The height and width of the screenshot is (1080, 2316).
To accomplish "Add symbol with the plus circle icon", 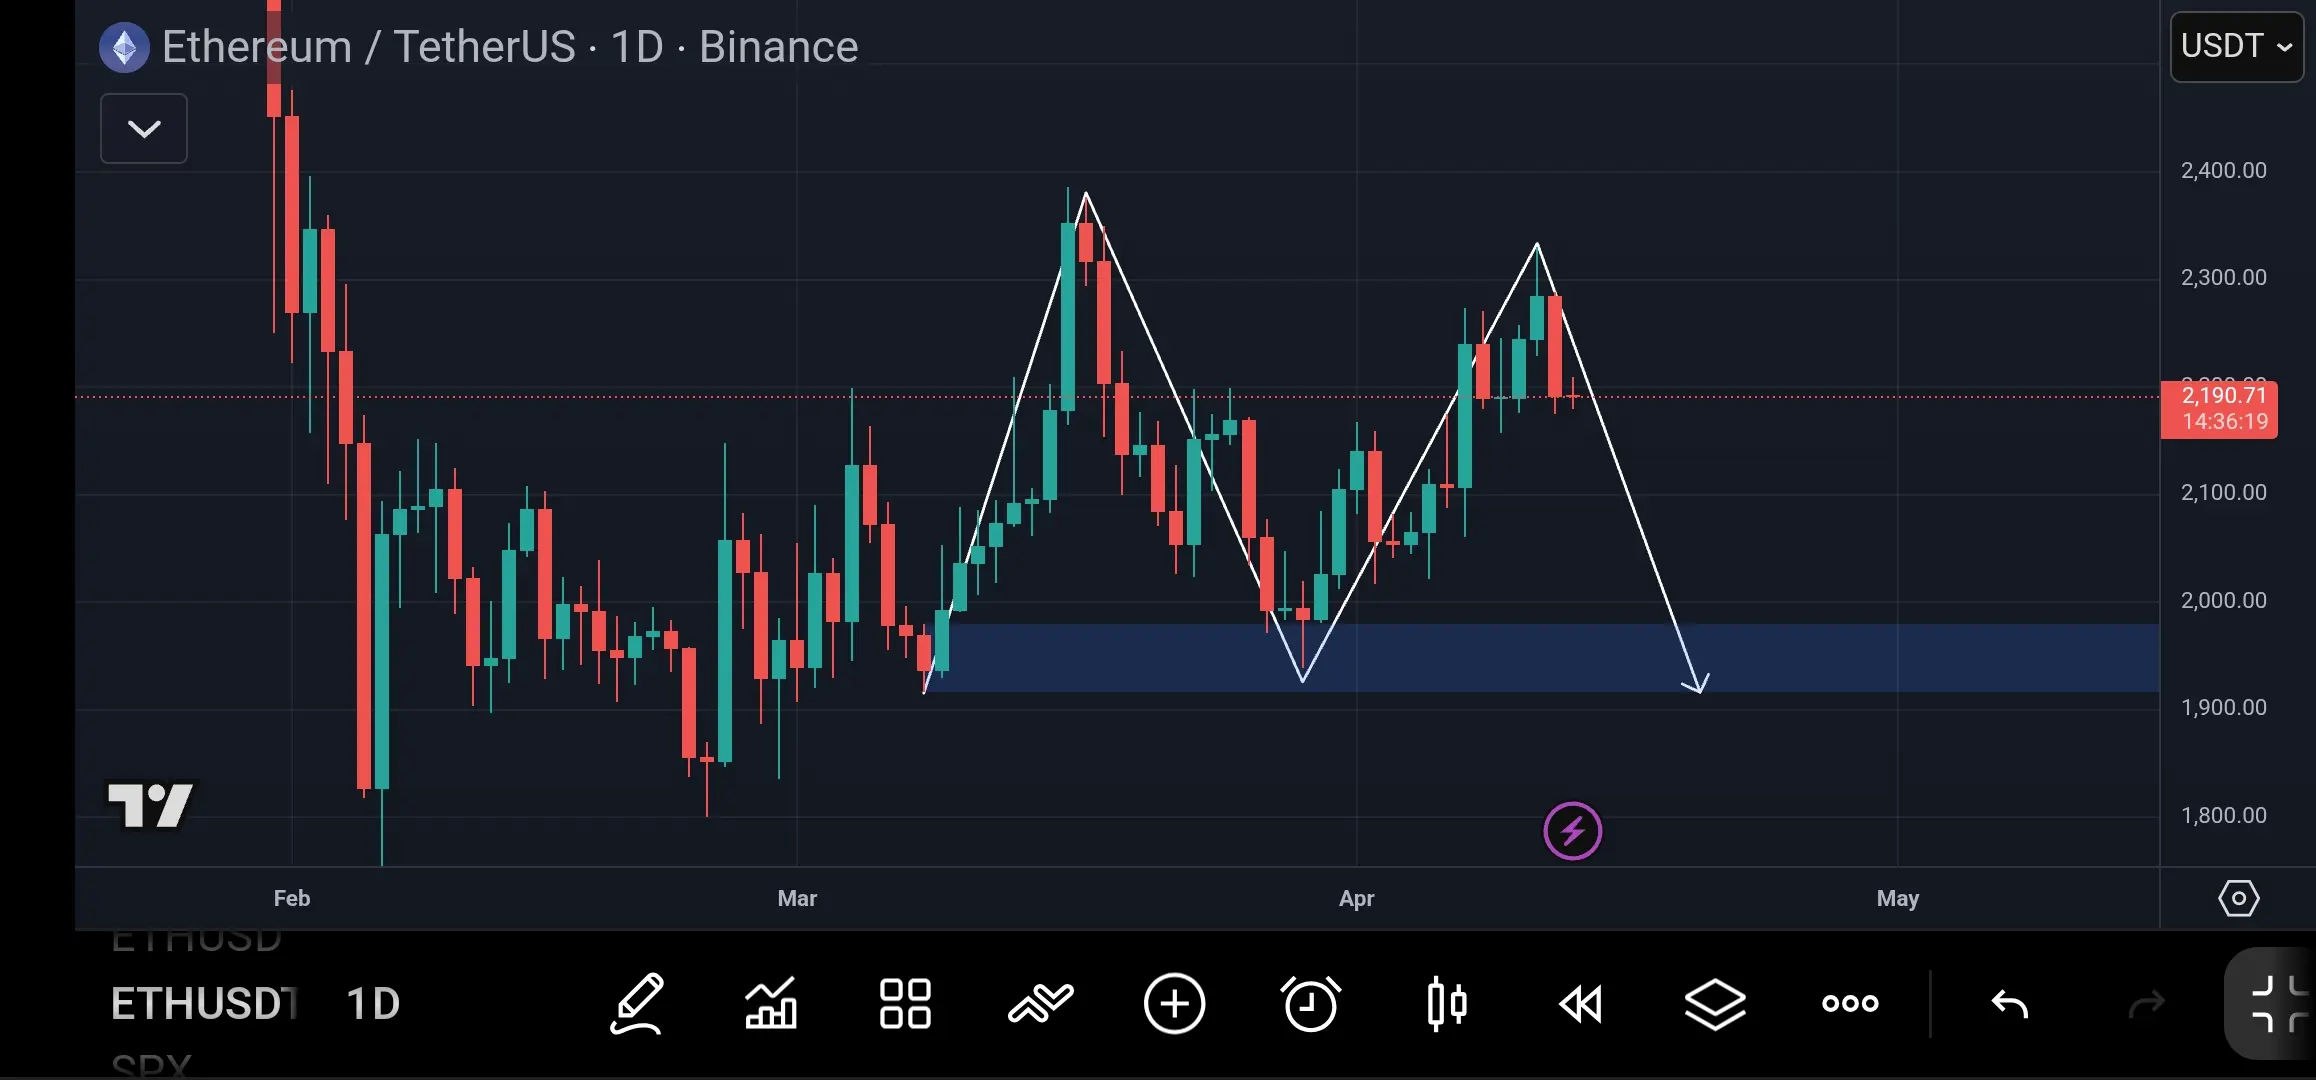I will point(1175,1003).
